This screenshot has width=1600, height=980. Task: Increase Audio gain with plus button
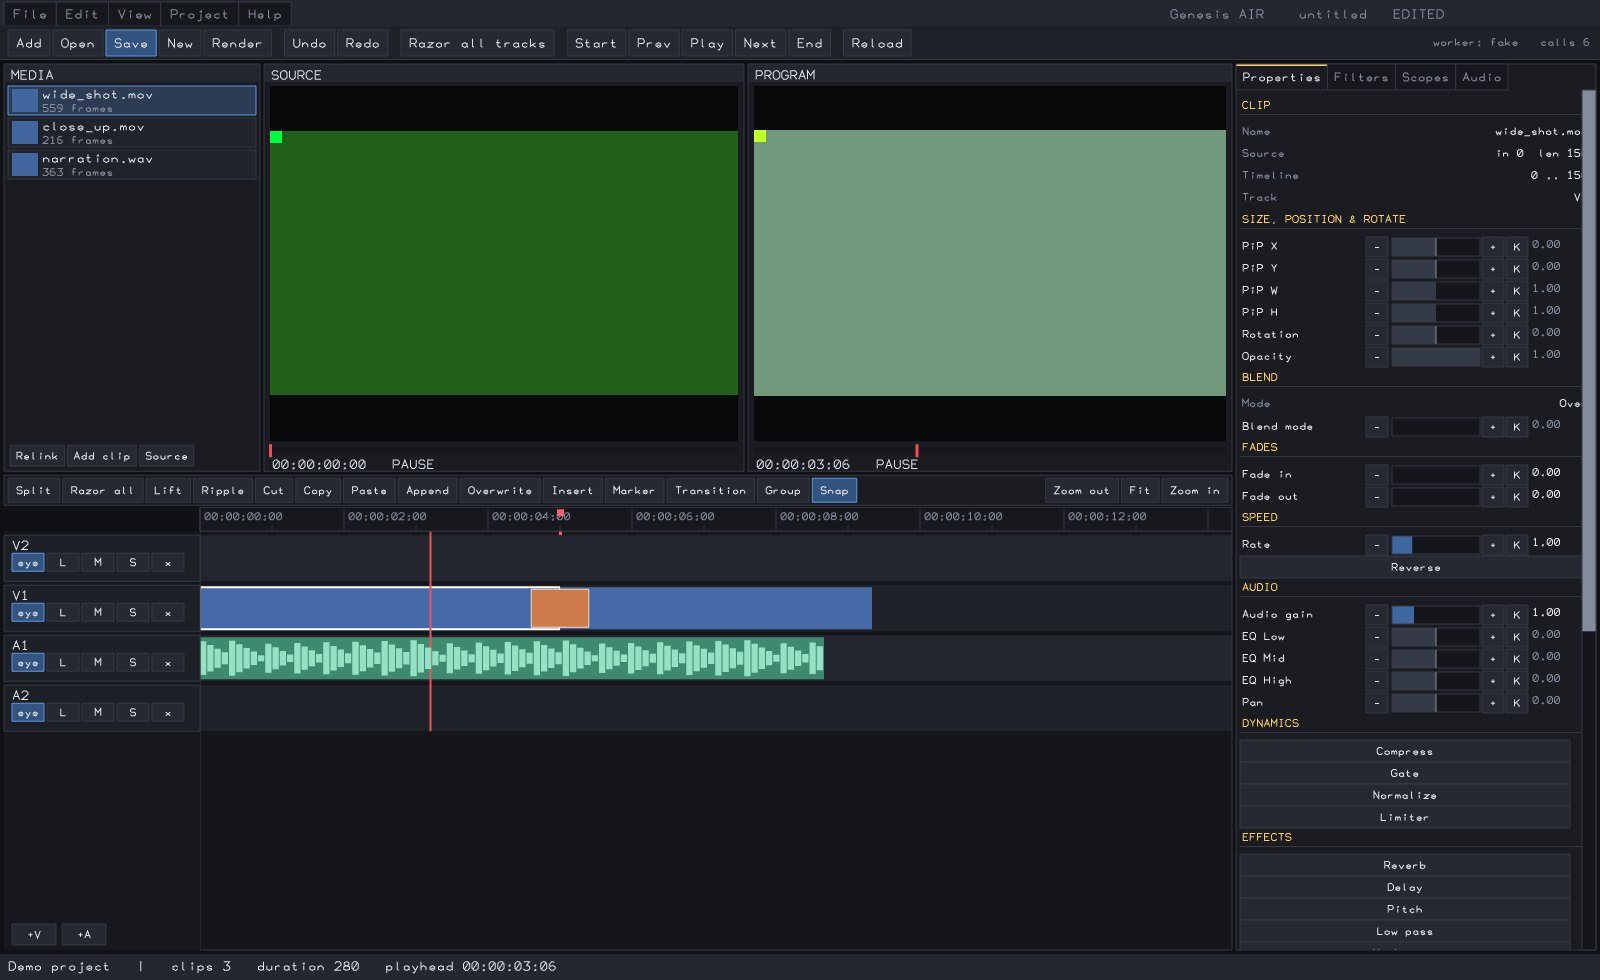click(1493, 615)
